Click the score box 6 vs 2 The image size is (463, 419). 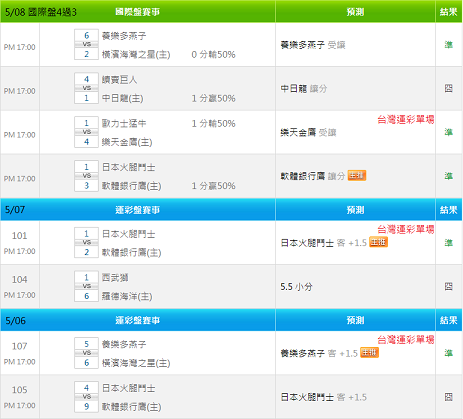tap(86, 44)
